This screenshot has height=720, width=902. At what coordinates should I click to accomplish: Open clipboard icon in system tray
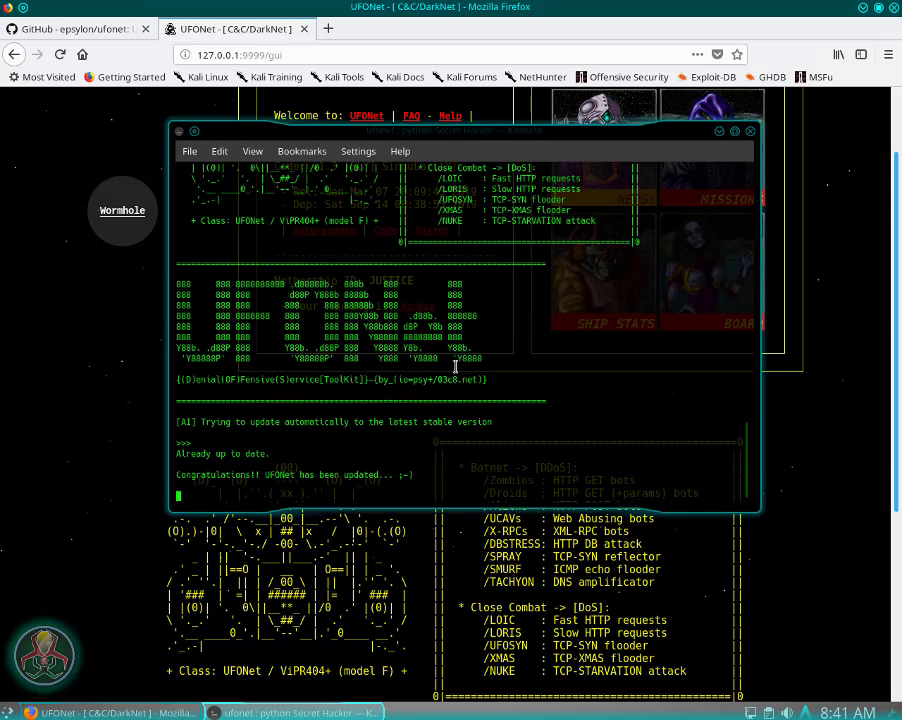pos(769,713)
